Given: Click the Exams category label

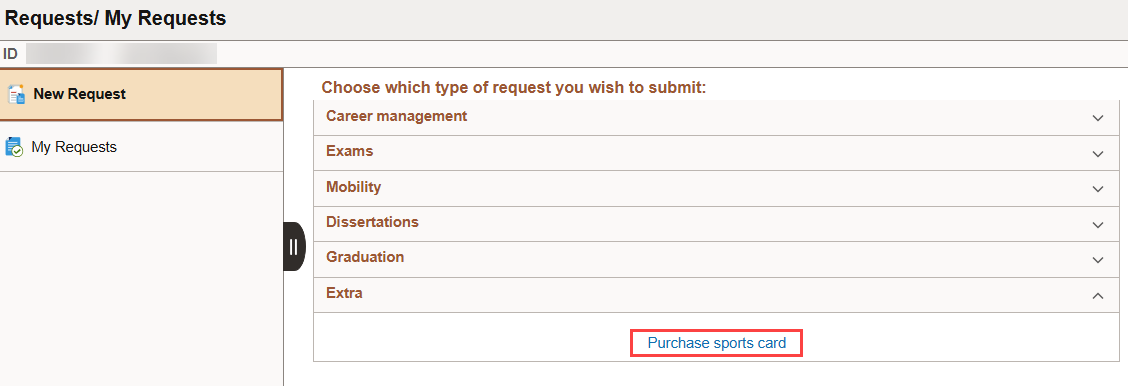Looking at the screenshot, I should point(350,151).
